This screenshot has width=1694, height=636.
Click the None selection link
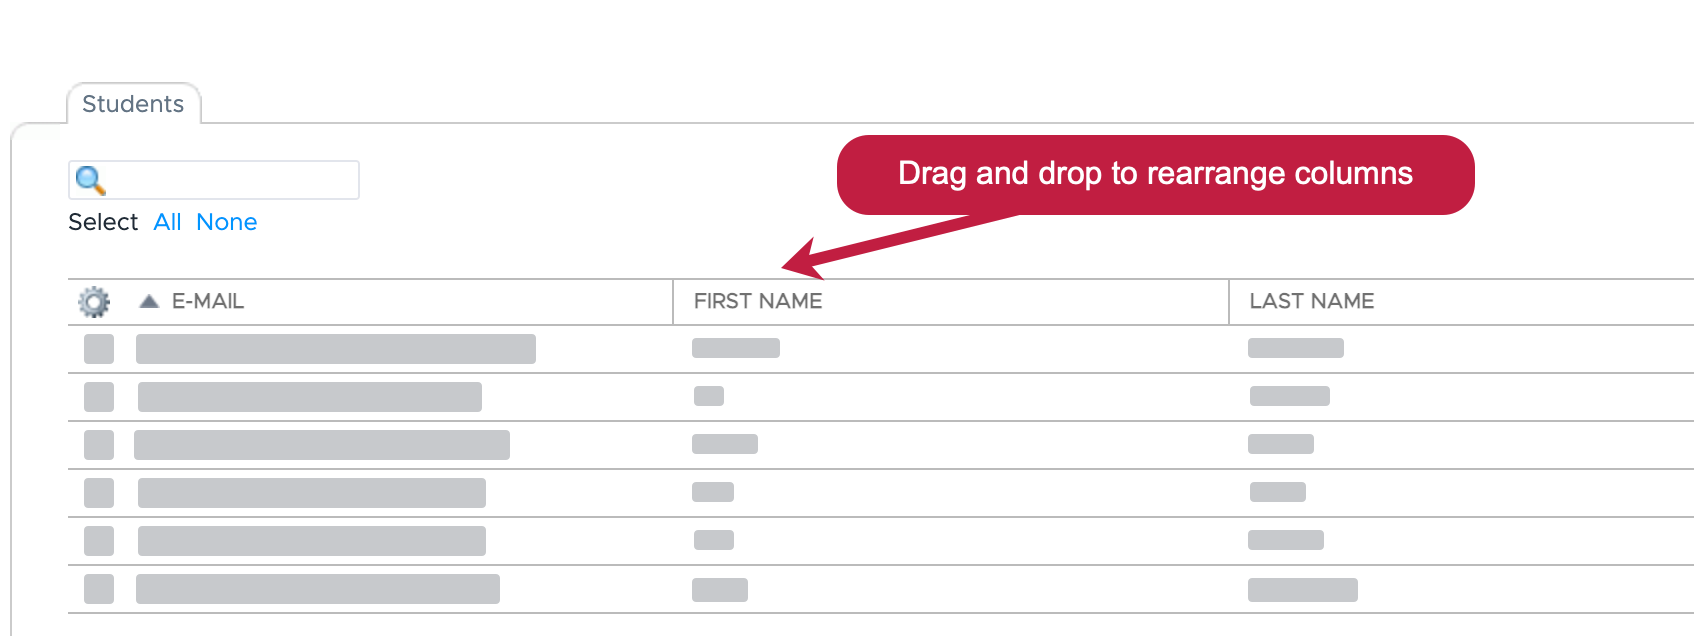click(226, 222)
